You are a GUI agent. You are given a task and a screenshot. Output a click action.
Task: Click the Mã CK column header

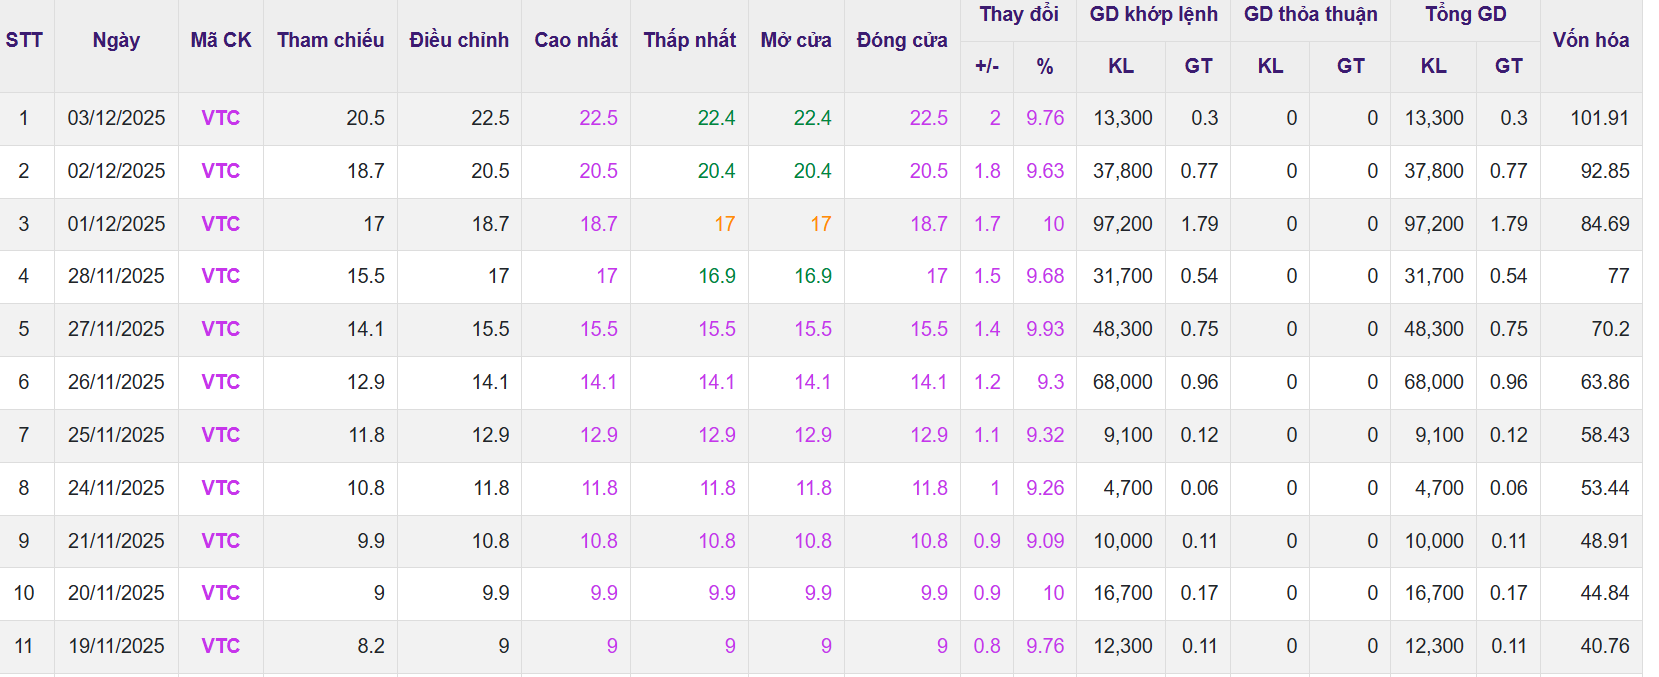(220, 40)
